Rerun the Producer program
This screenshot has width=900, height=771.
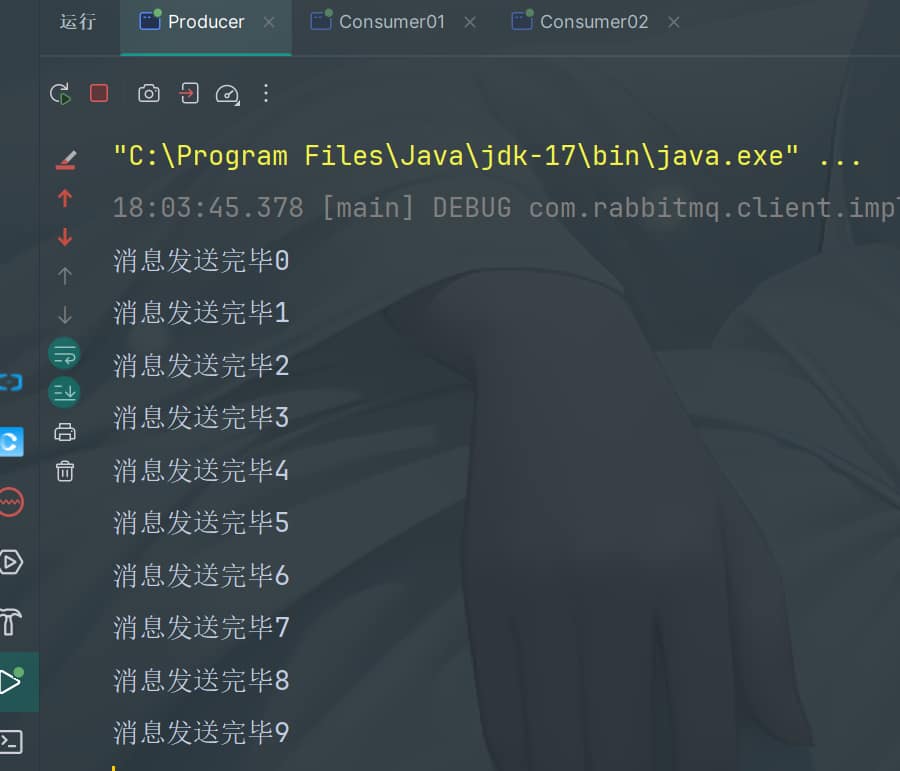(60, 94)
